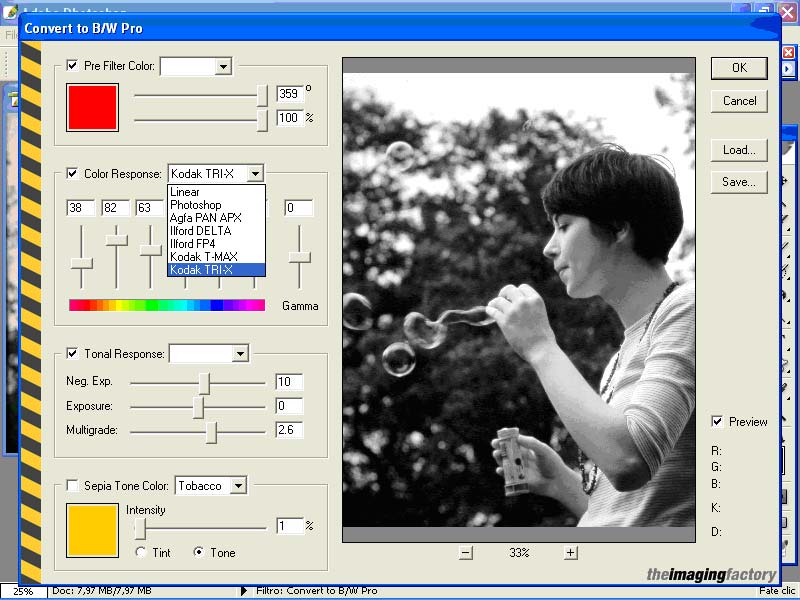Enable the Pre Filter Color checkbox
The height and width of the screenshot is (600, 800).
72,65
